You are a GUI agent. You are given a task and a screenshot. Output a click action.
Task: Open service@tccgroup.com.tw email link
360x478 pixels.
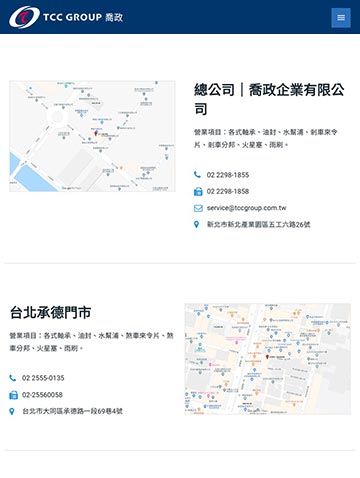(x=246, y=208)
